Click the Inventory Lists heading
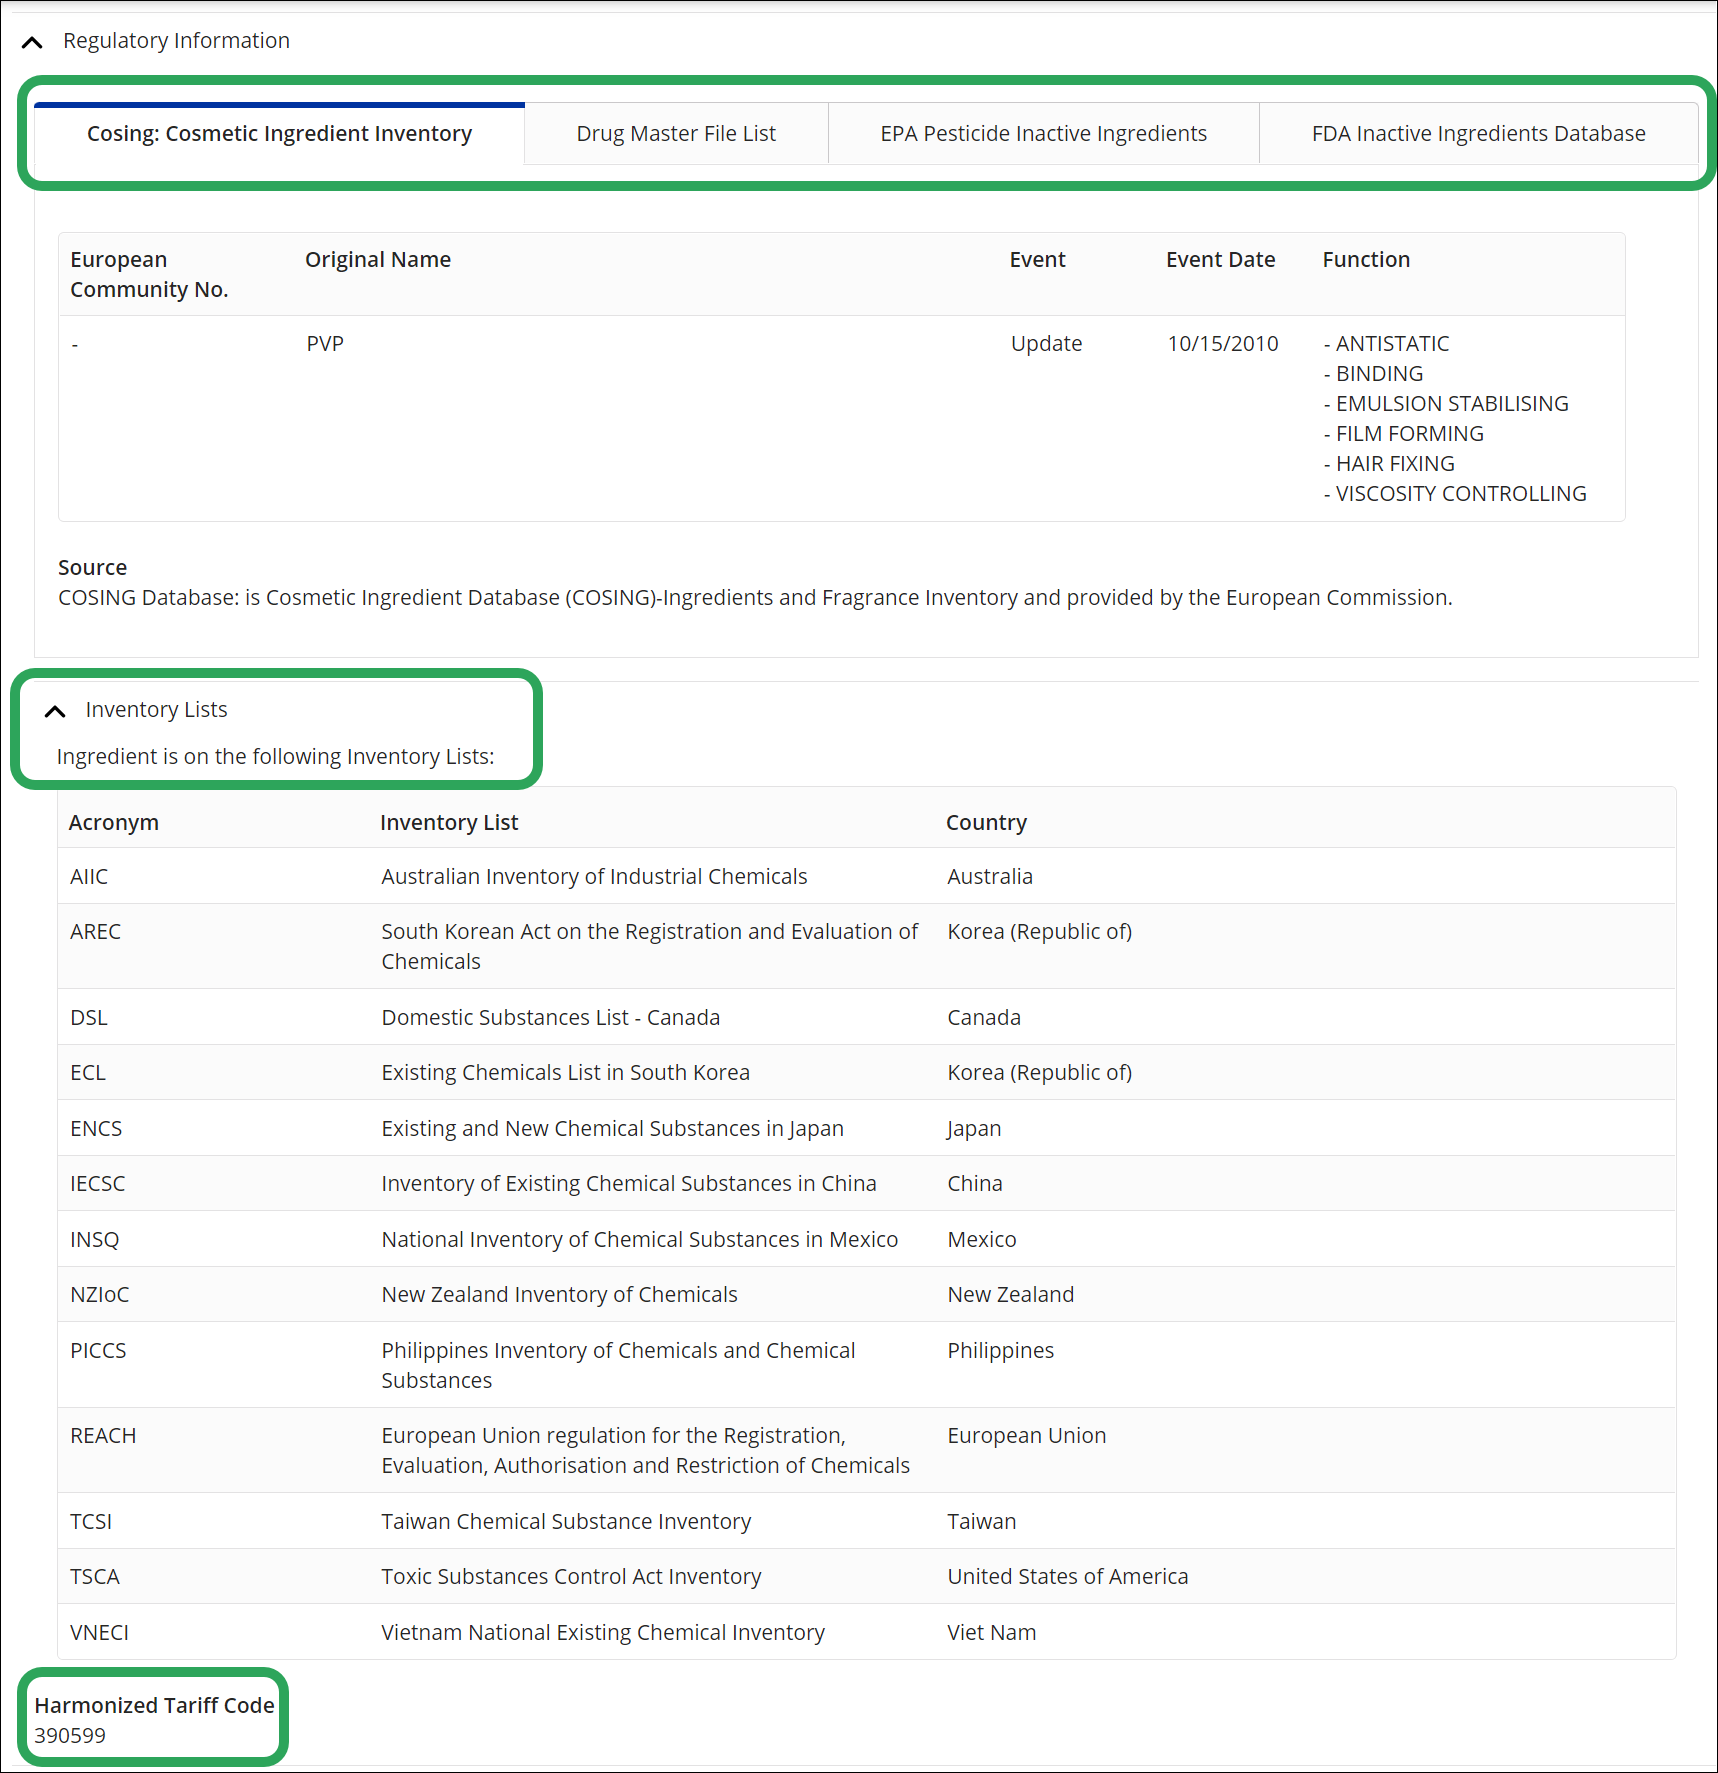1718x1773 pixels. 156,709
